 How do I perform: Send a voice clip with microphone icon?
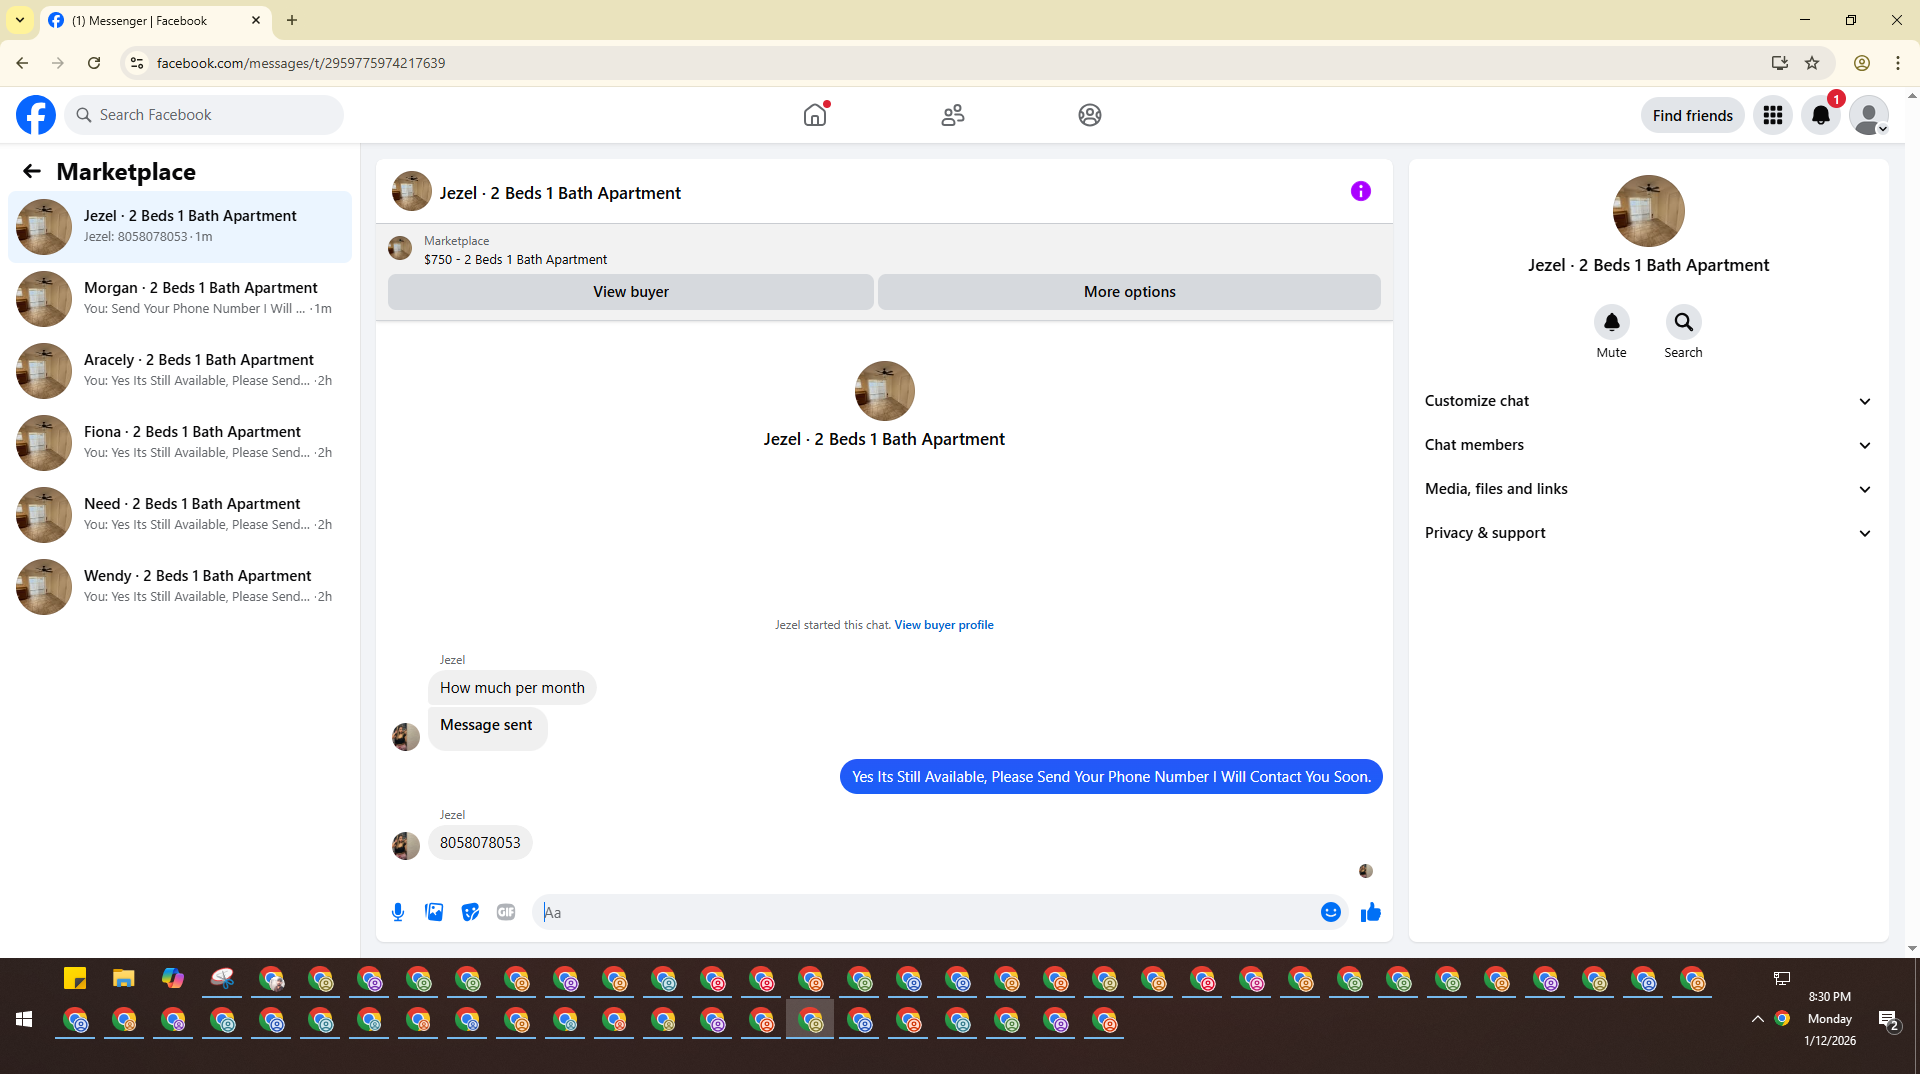coord(398,912)
